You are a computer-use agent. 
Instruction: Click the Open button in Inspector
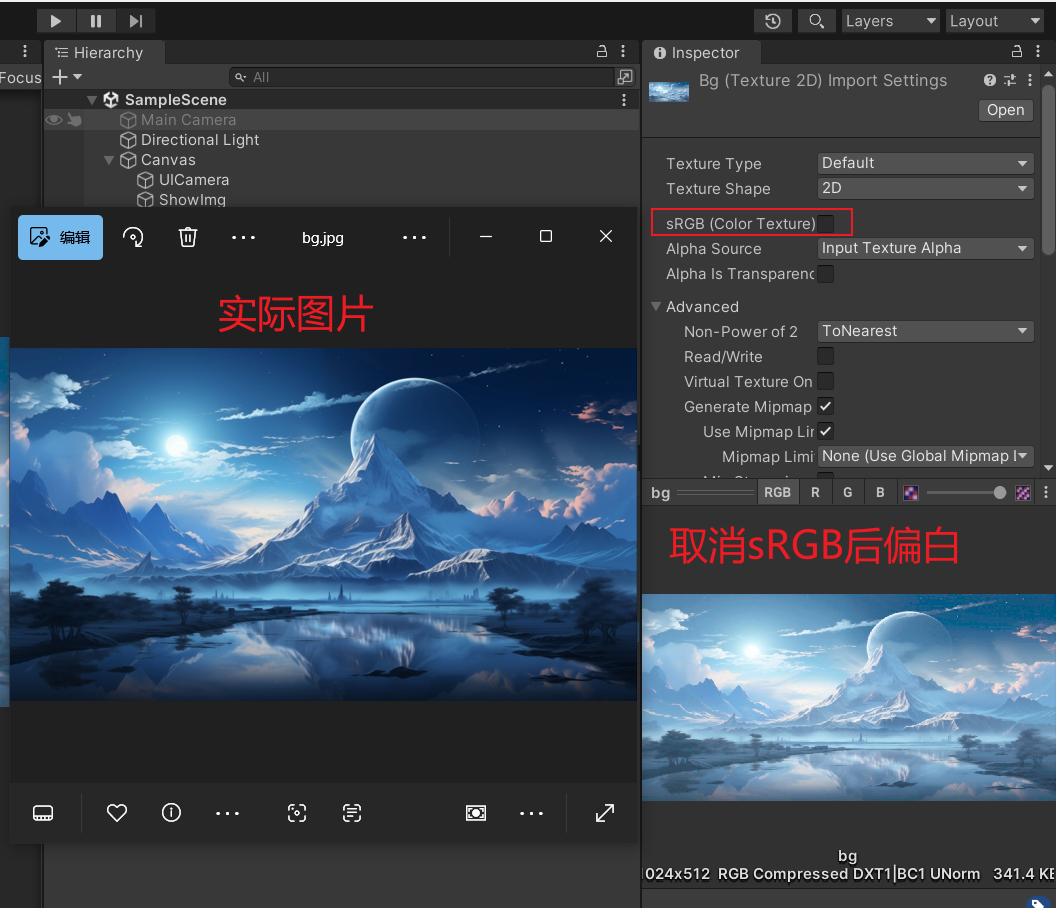[x=1005, y=110]
